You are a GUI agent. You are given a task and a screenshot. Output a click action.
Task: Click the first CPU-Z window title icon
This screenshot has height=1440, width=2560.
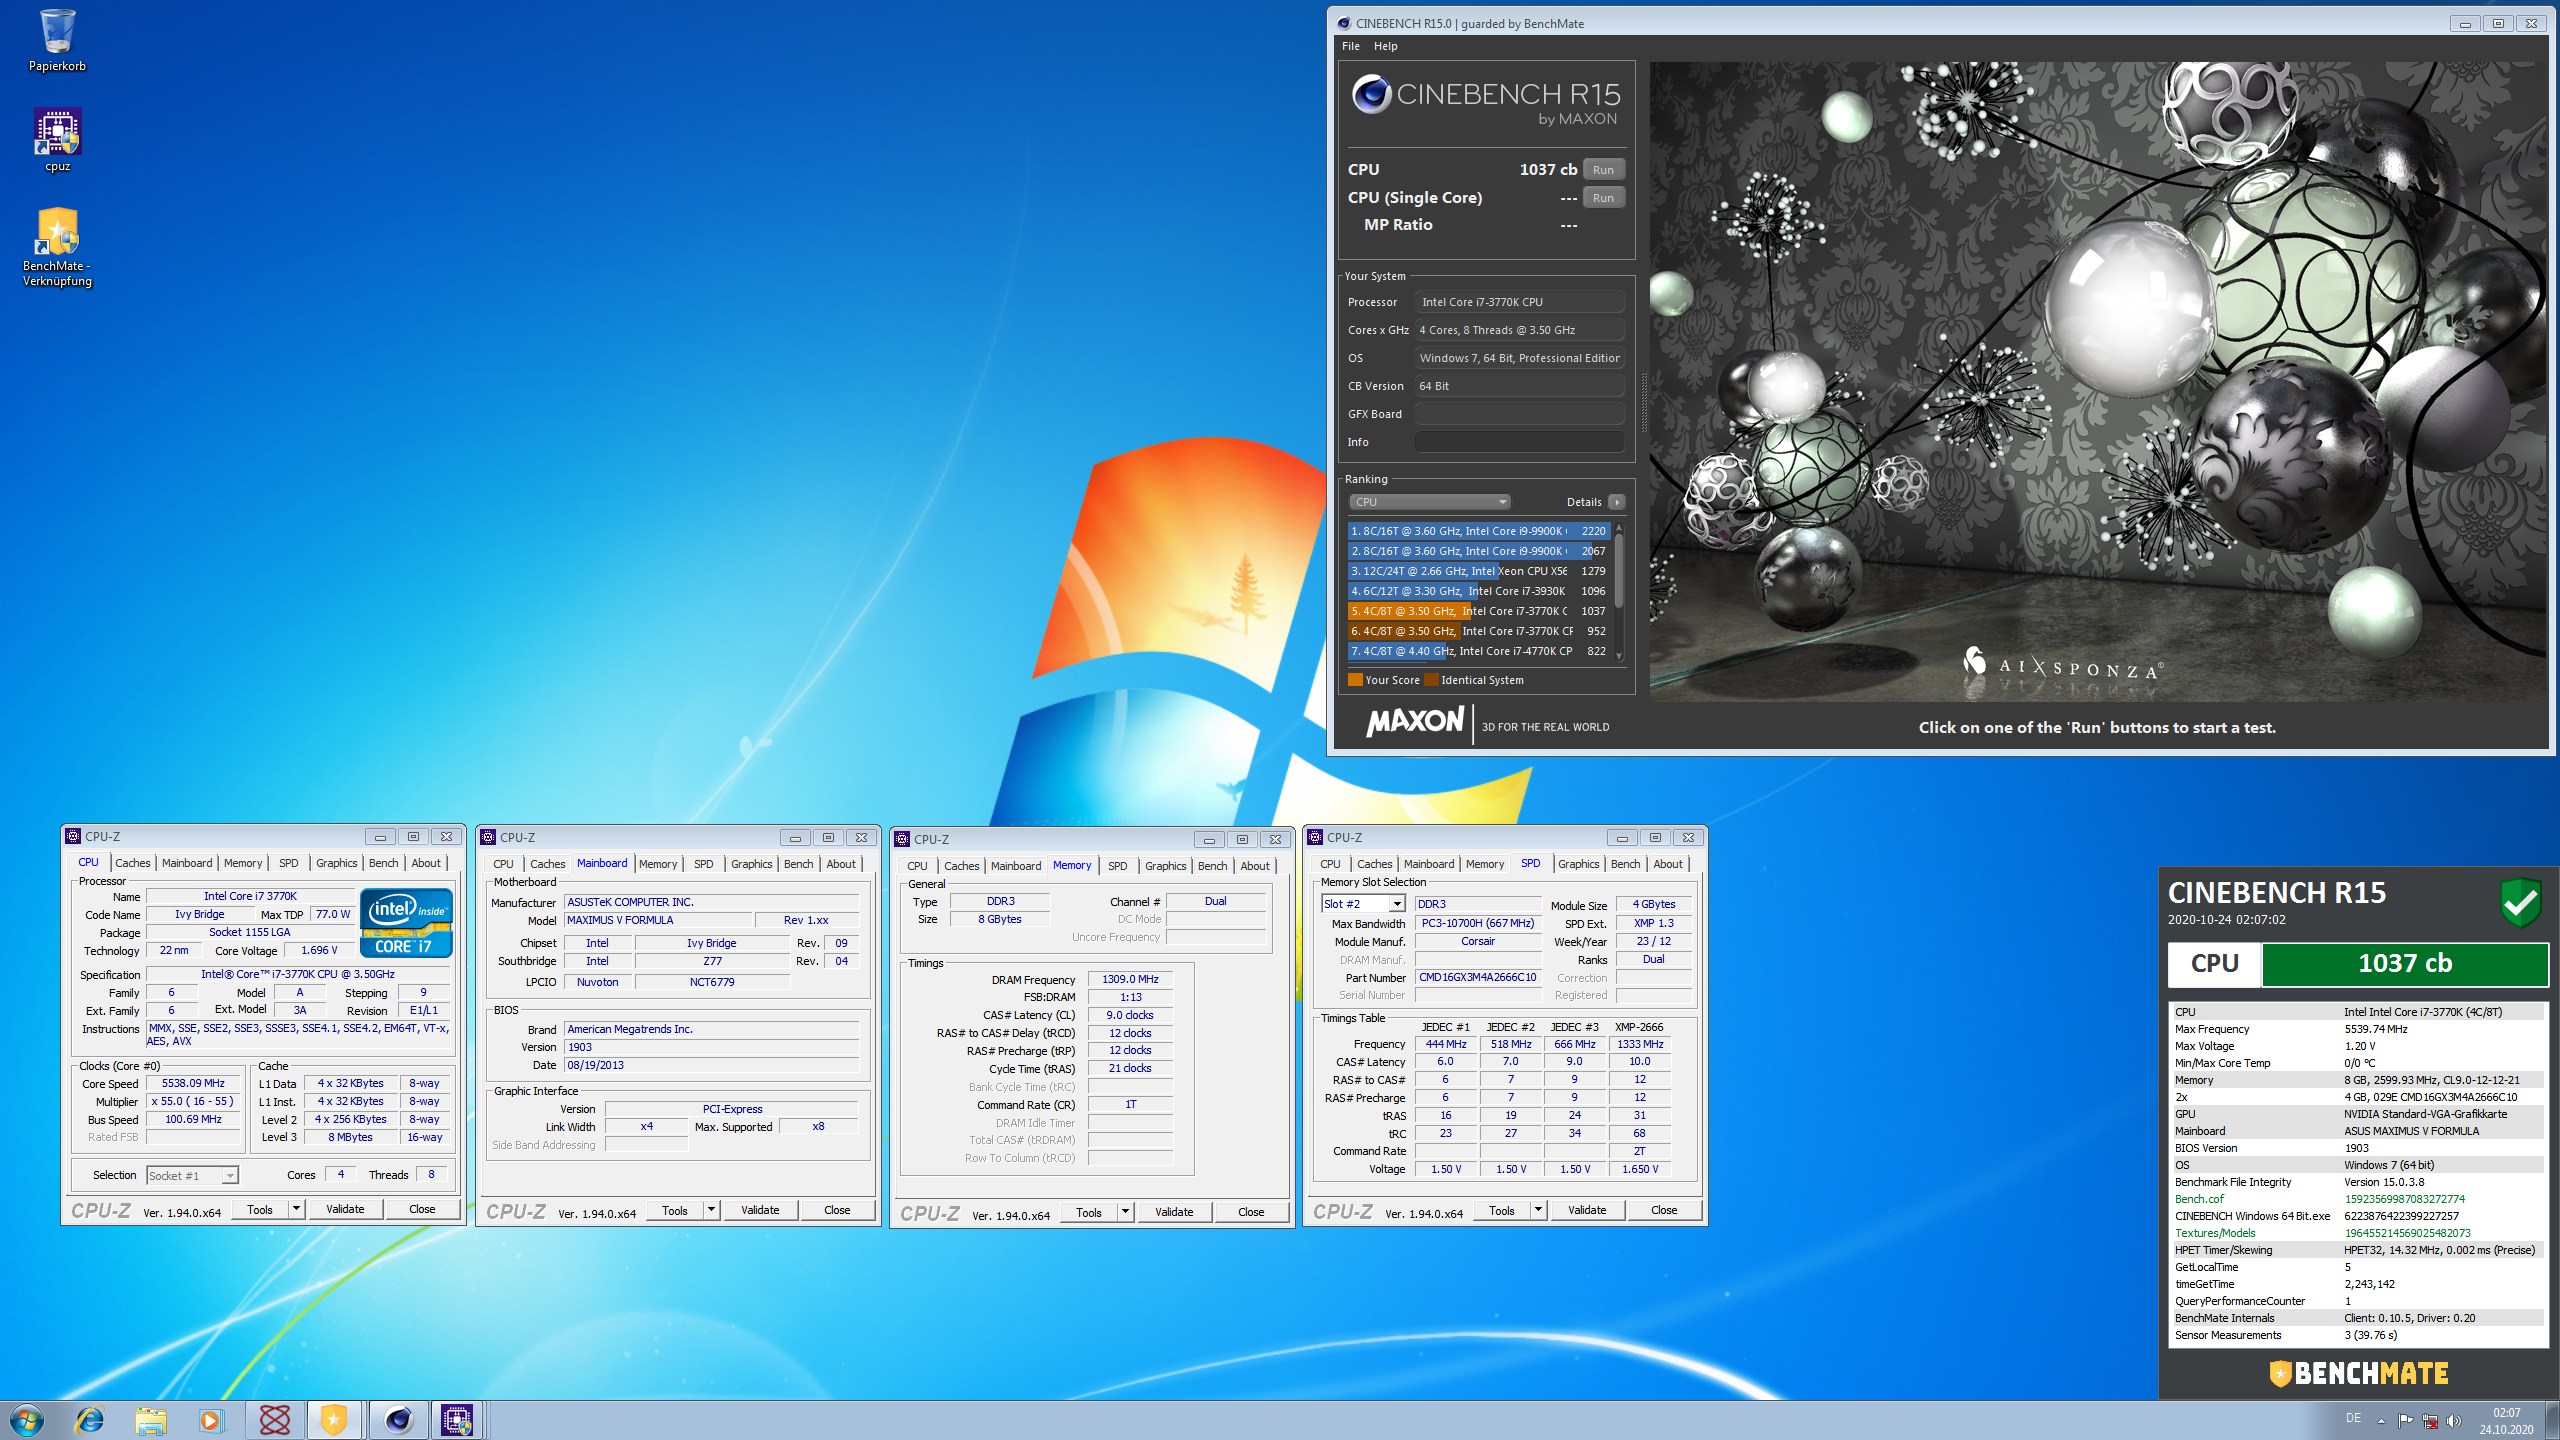pos(73,836)
